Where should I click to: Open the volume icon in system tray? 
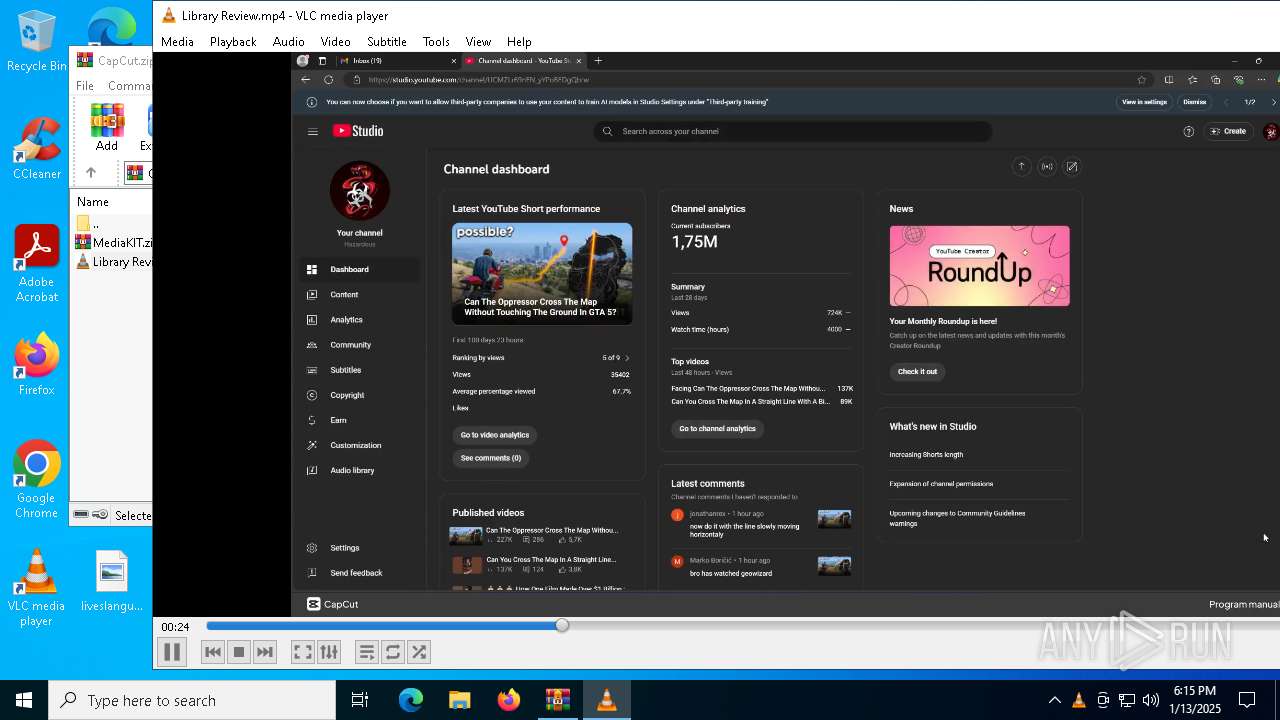tap(1151, 700)
